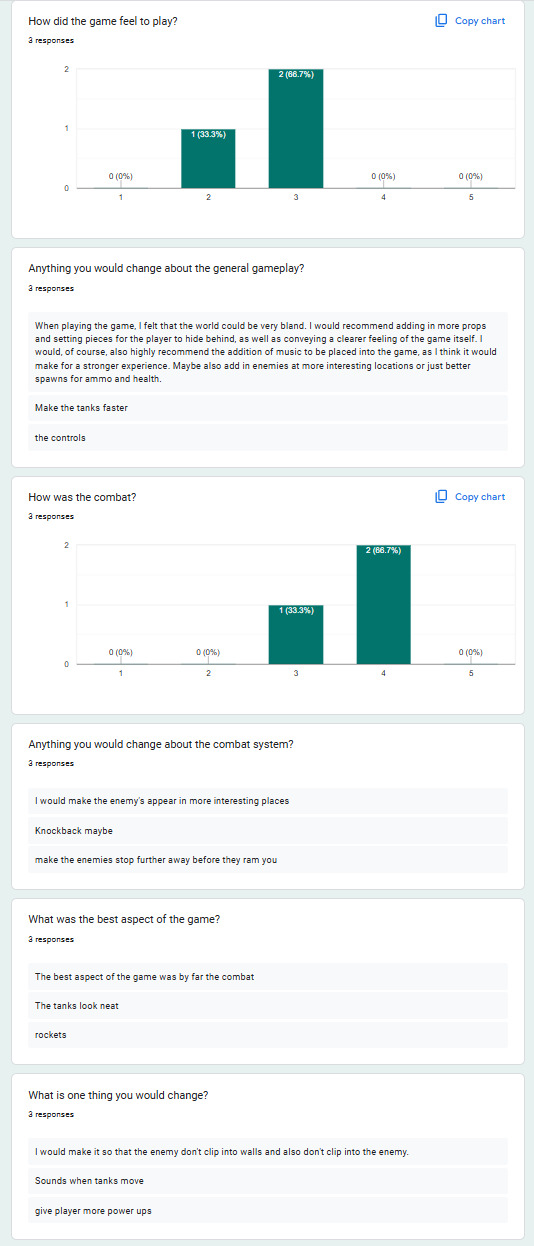Screen dimensions: 534x1246
Task: Click the 'Knockback maybe' response
Action: (x=267, y=831)
